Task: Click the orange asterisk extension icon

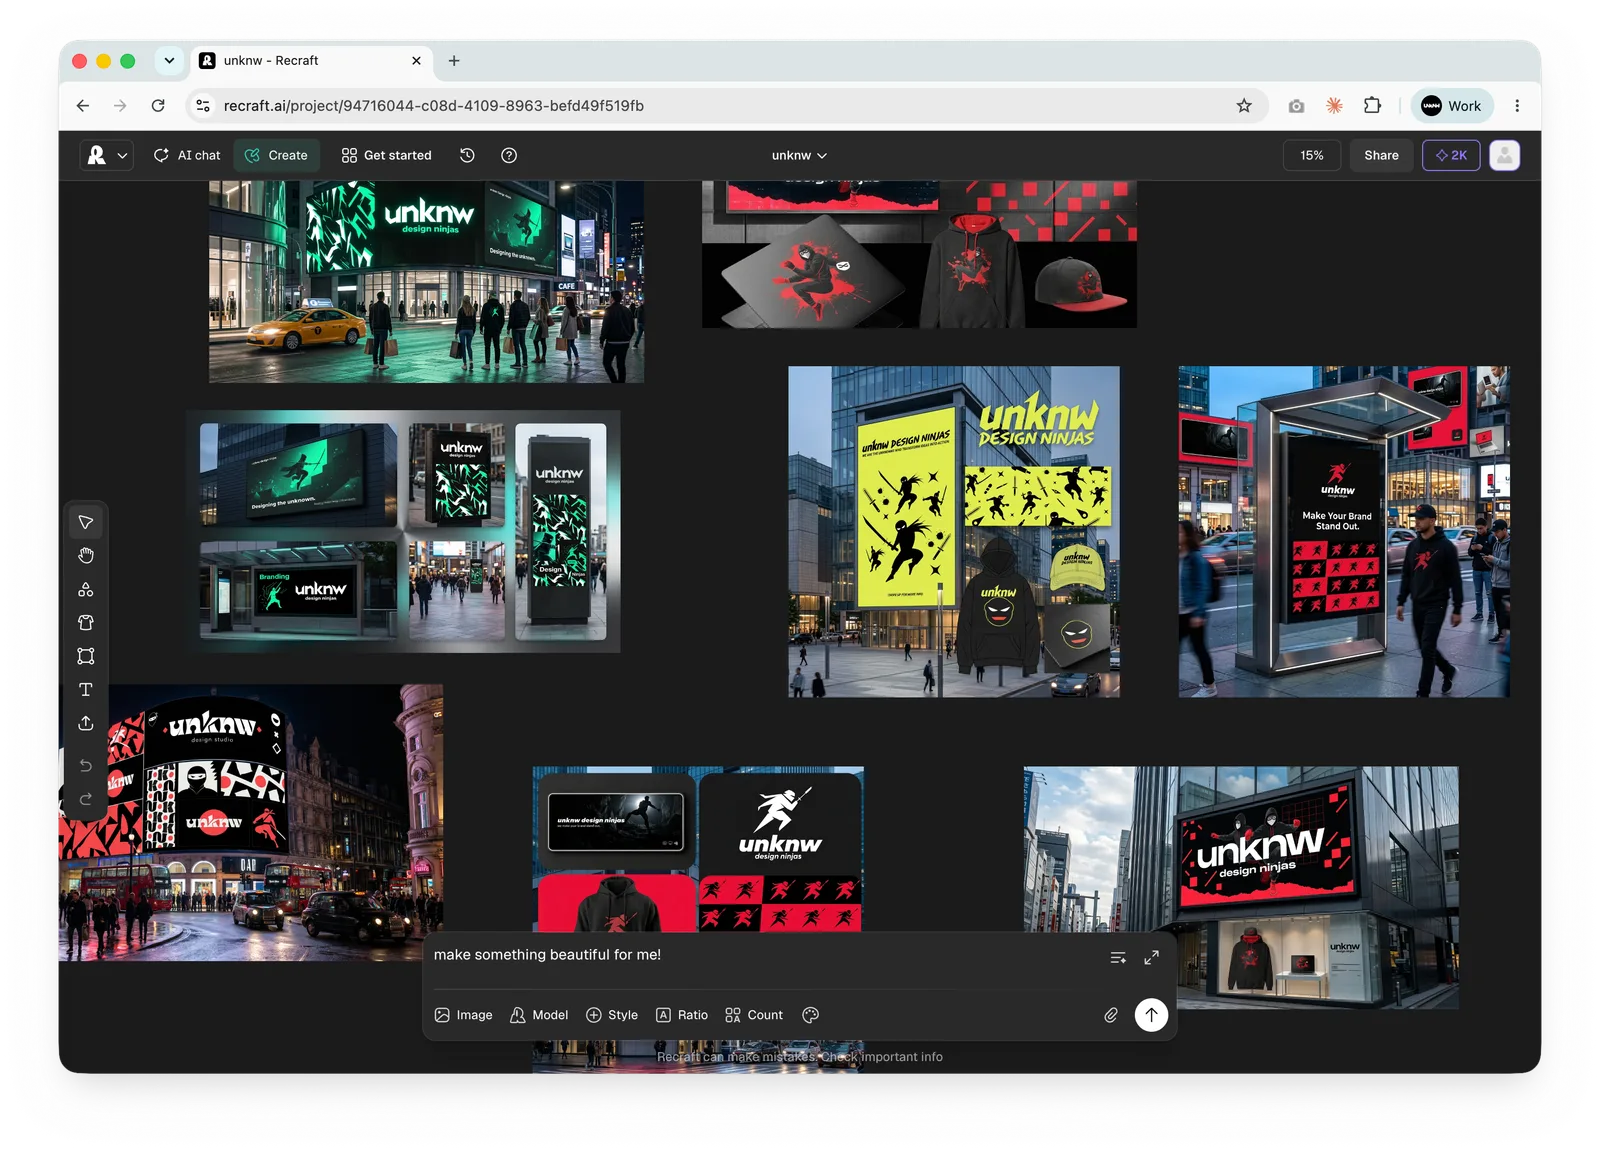Action: (x=1334, y=106)
